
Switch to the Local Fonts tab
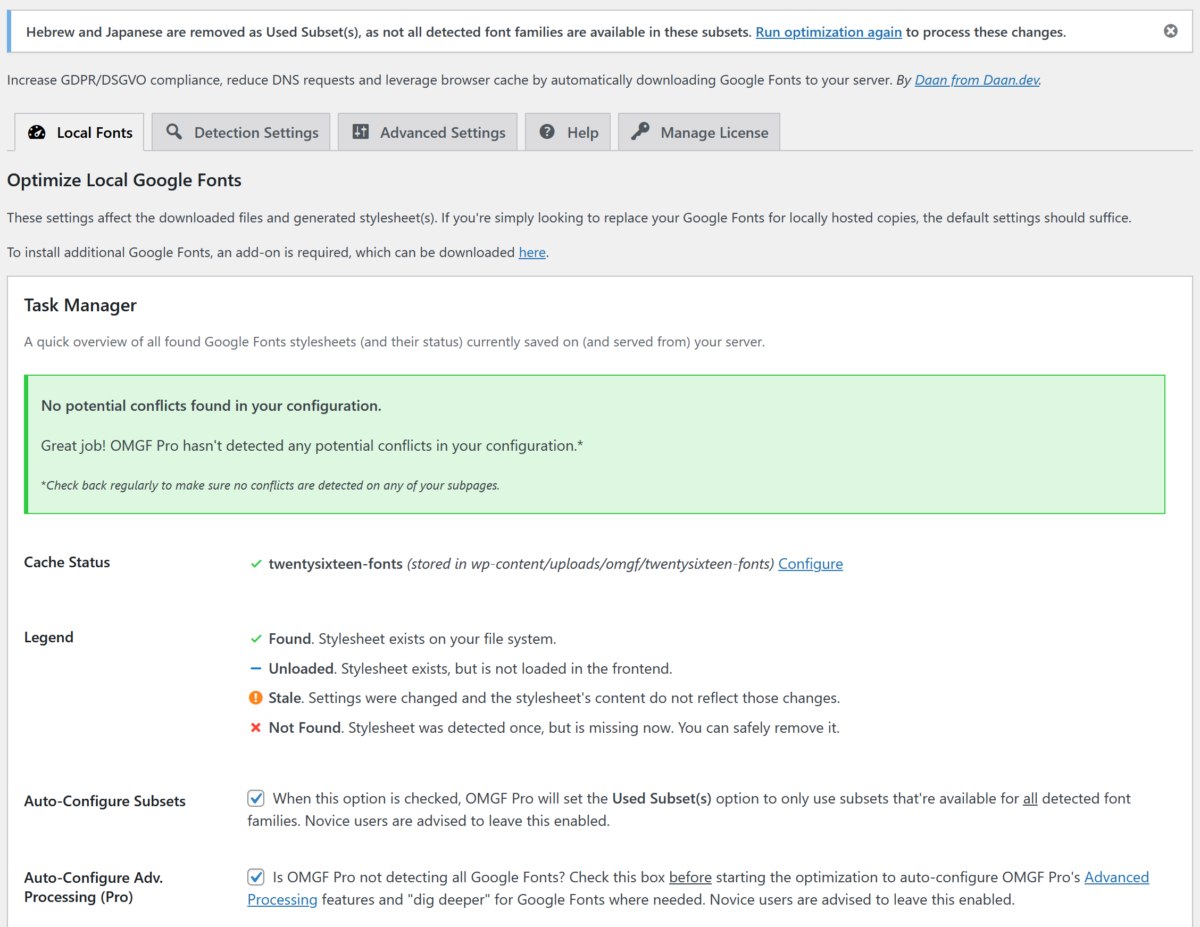tap(80, 132)
